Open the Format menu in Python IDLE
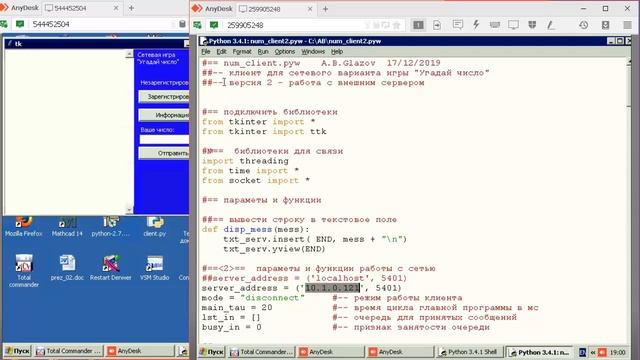Viewport: 640px width, 360px height. [242, 52]
